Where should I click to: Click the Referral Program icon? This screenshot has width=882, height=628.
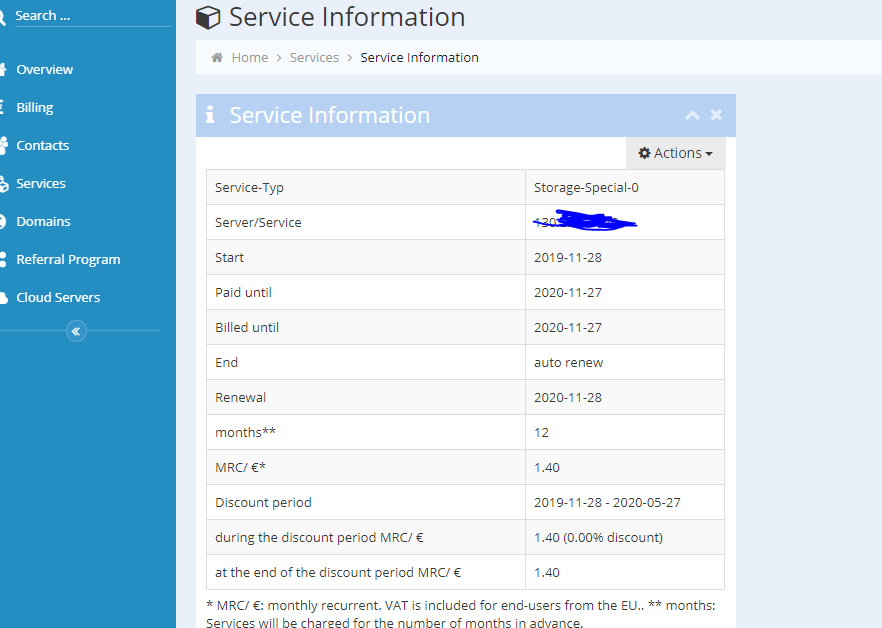[x=4, y=259]
